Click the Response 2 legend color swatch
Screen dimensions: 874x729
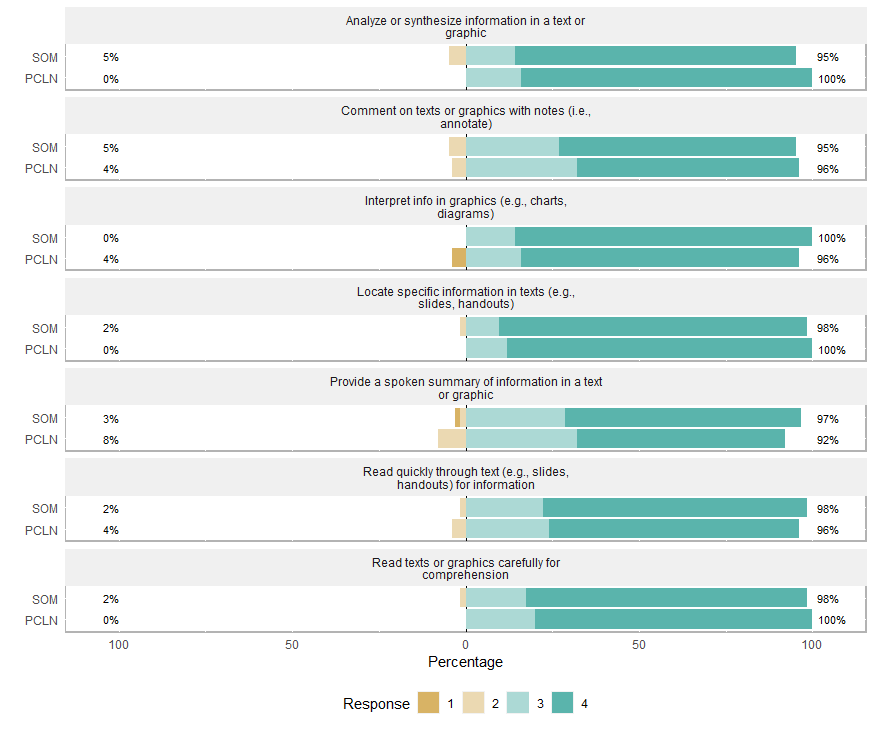[x=473, y=703]
